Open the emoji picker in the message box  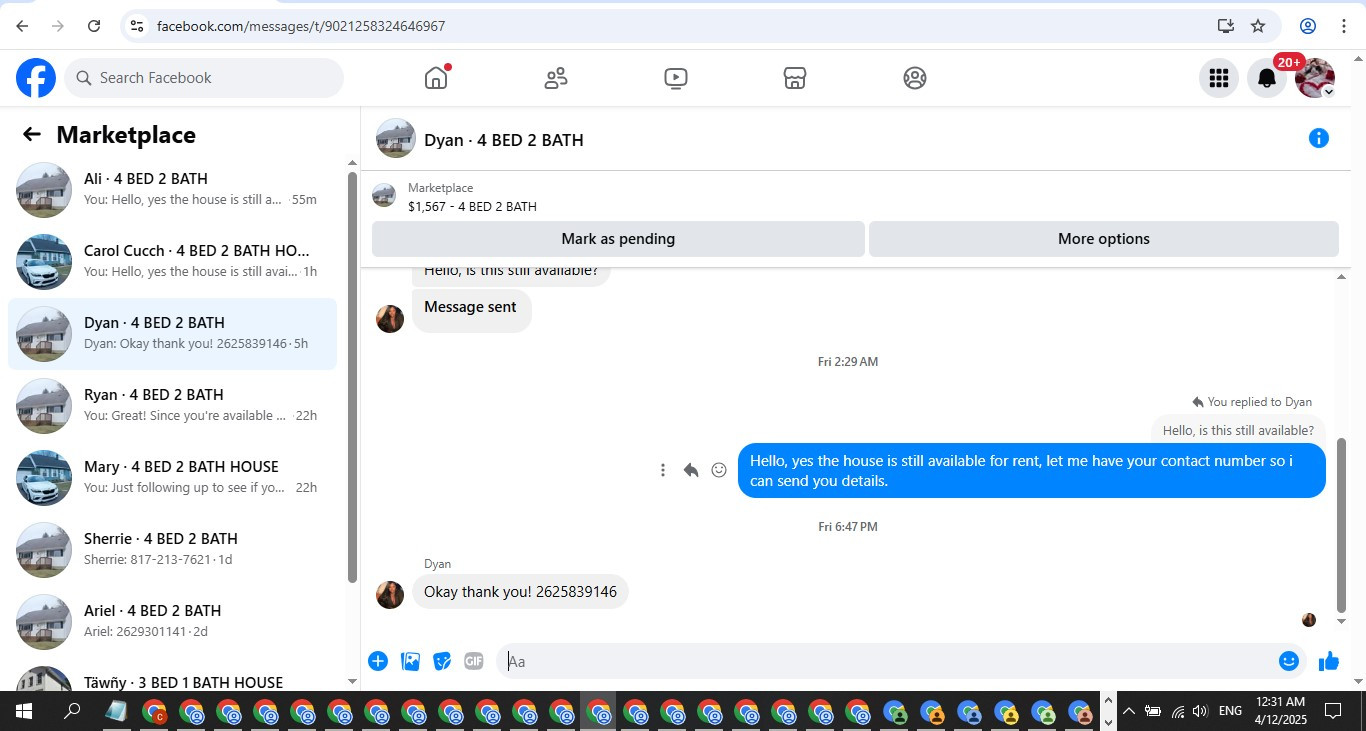[1289, 661]
